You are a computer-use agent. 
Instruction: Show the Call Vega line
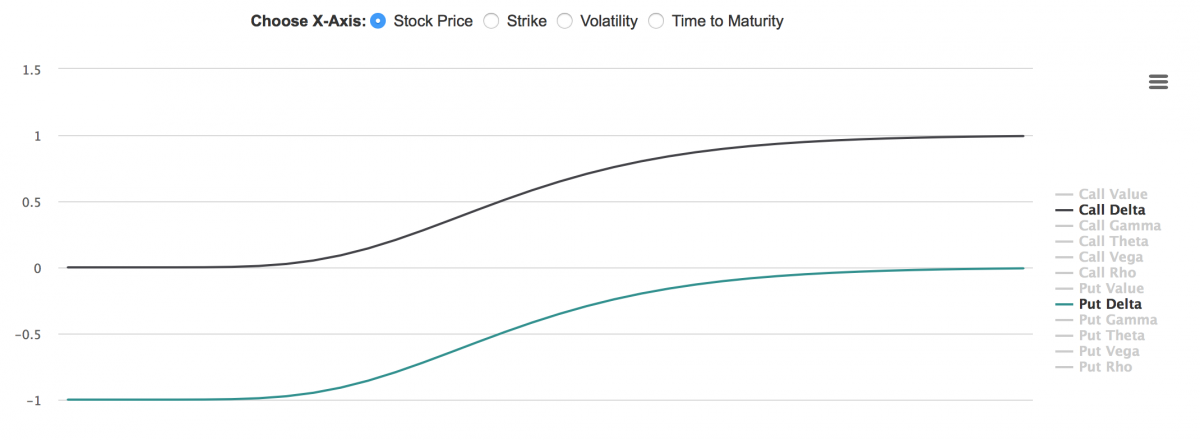coord(1112,257)
